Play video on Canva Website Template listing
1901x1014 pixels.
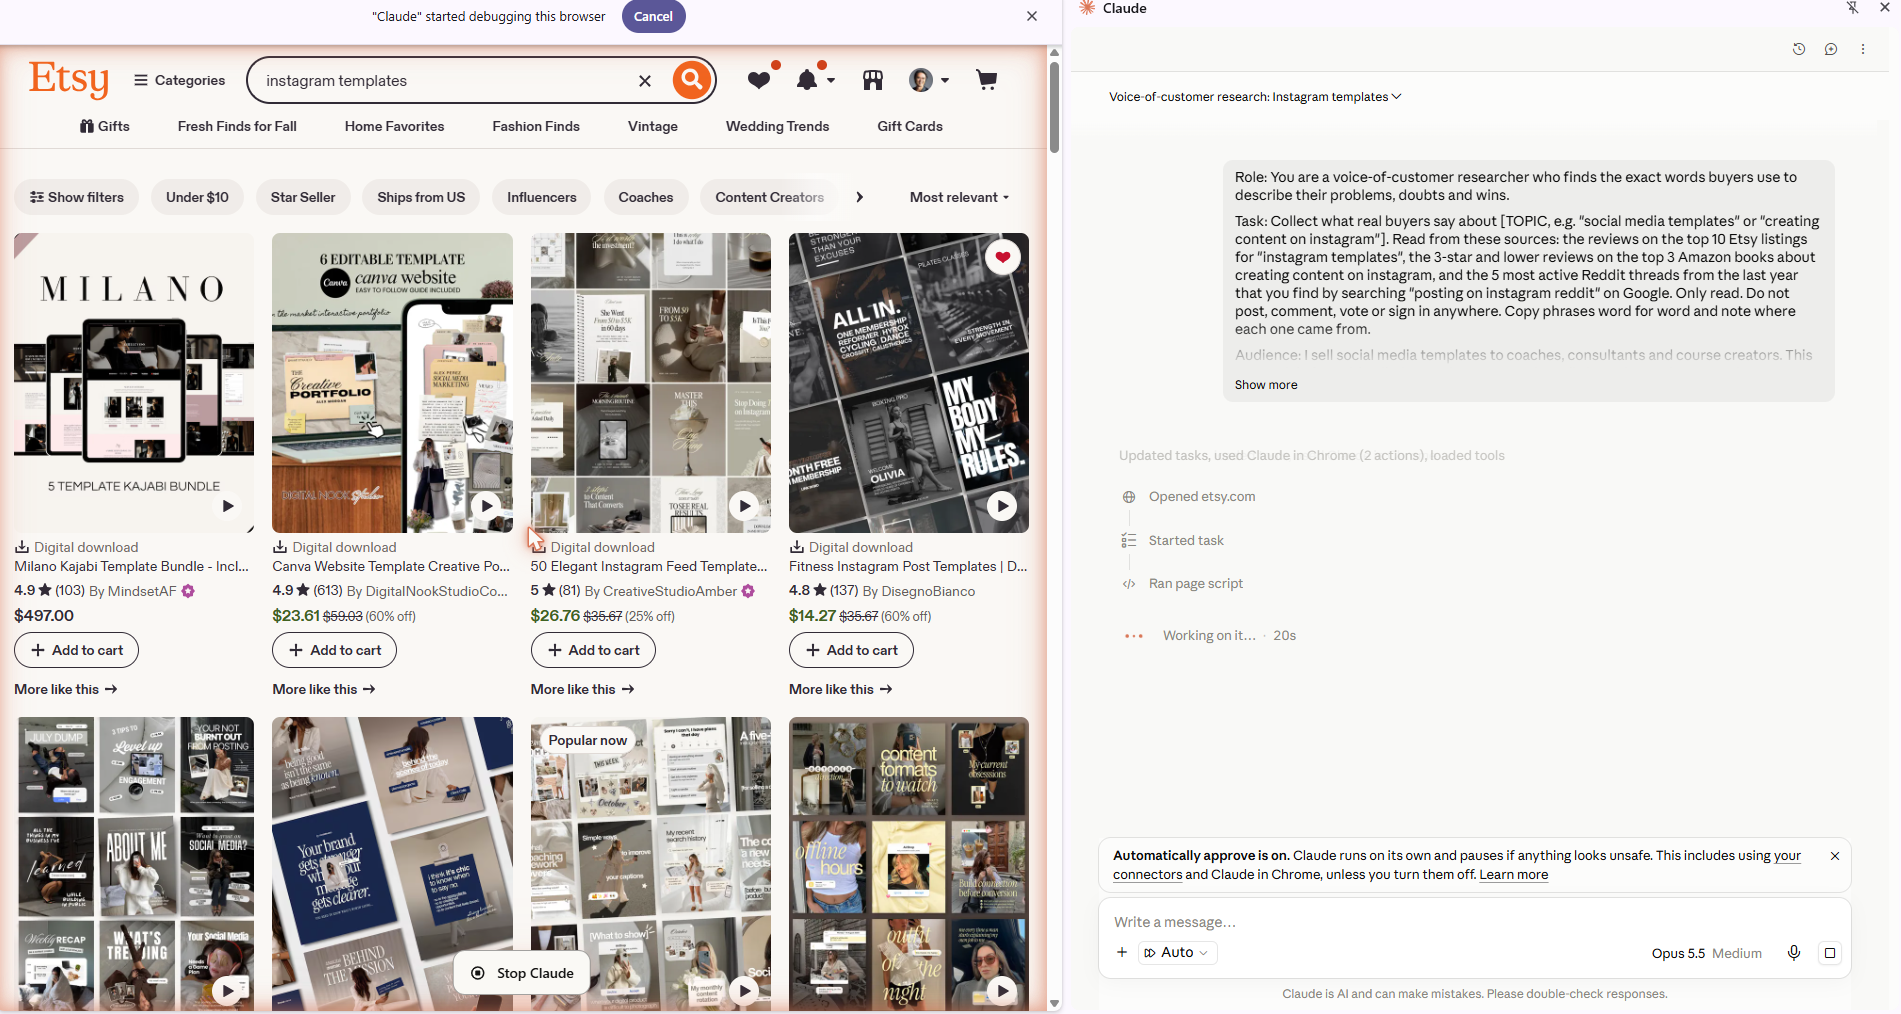pyautogui.click(x=486, y=506)
